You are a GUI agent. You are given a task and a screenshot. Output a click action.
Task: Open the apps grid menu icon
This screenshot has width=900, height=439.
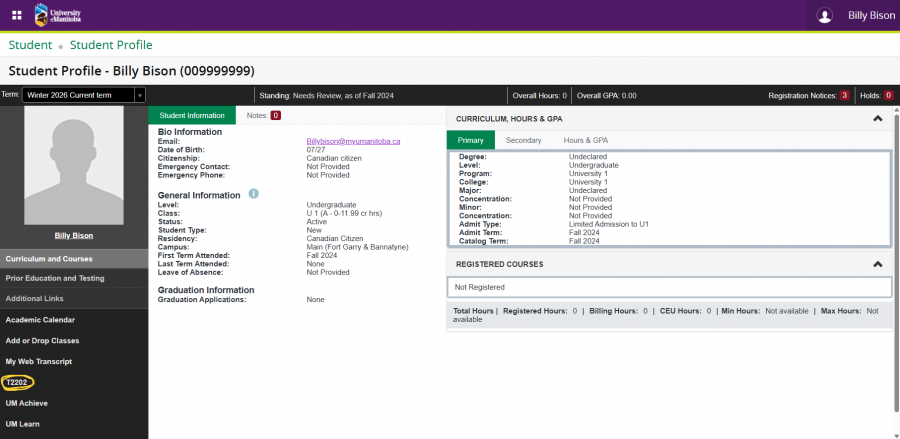pos(16,15)
